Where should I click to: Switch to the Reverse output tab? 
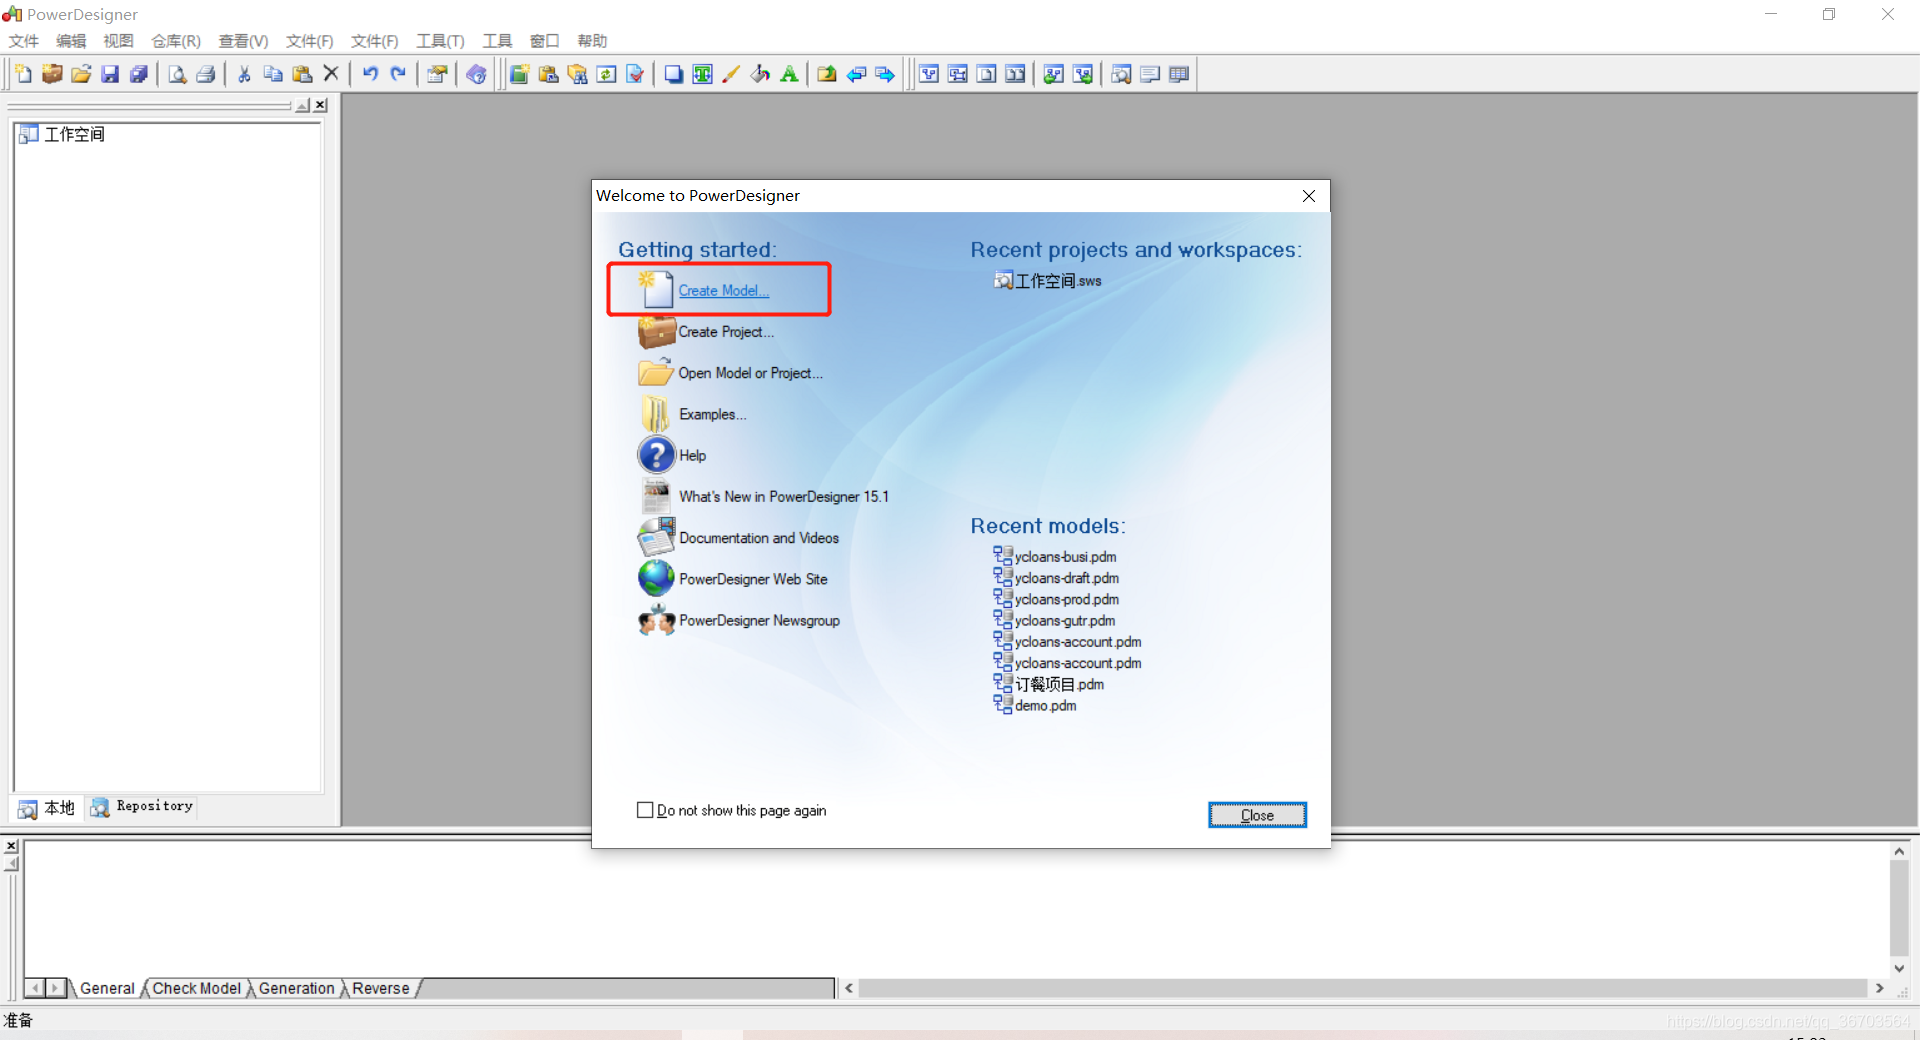coord(381,988)
